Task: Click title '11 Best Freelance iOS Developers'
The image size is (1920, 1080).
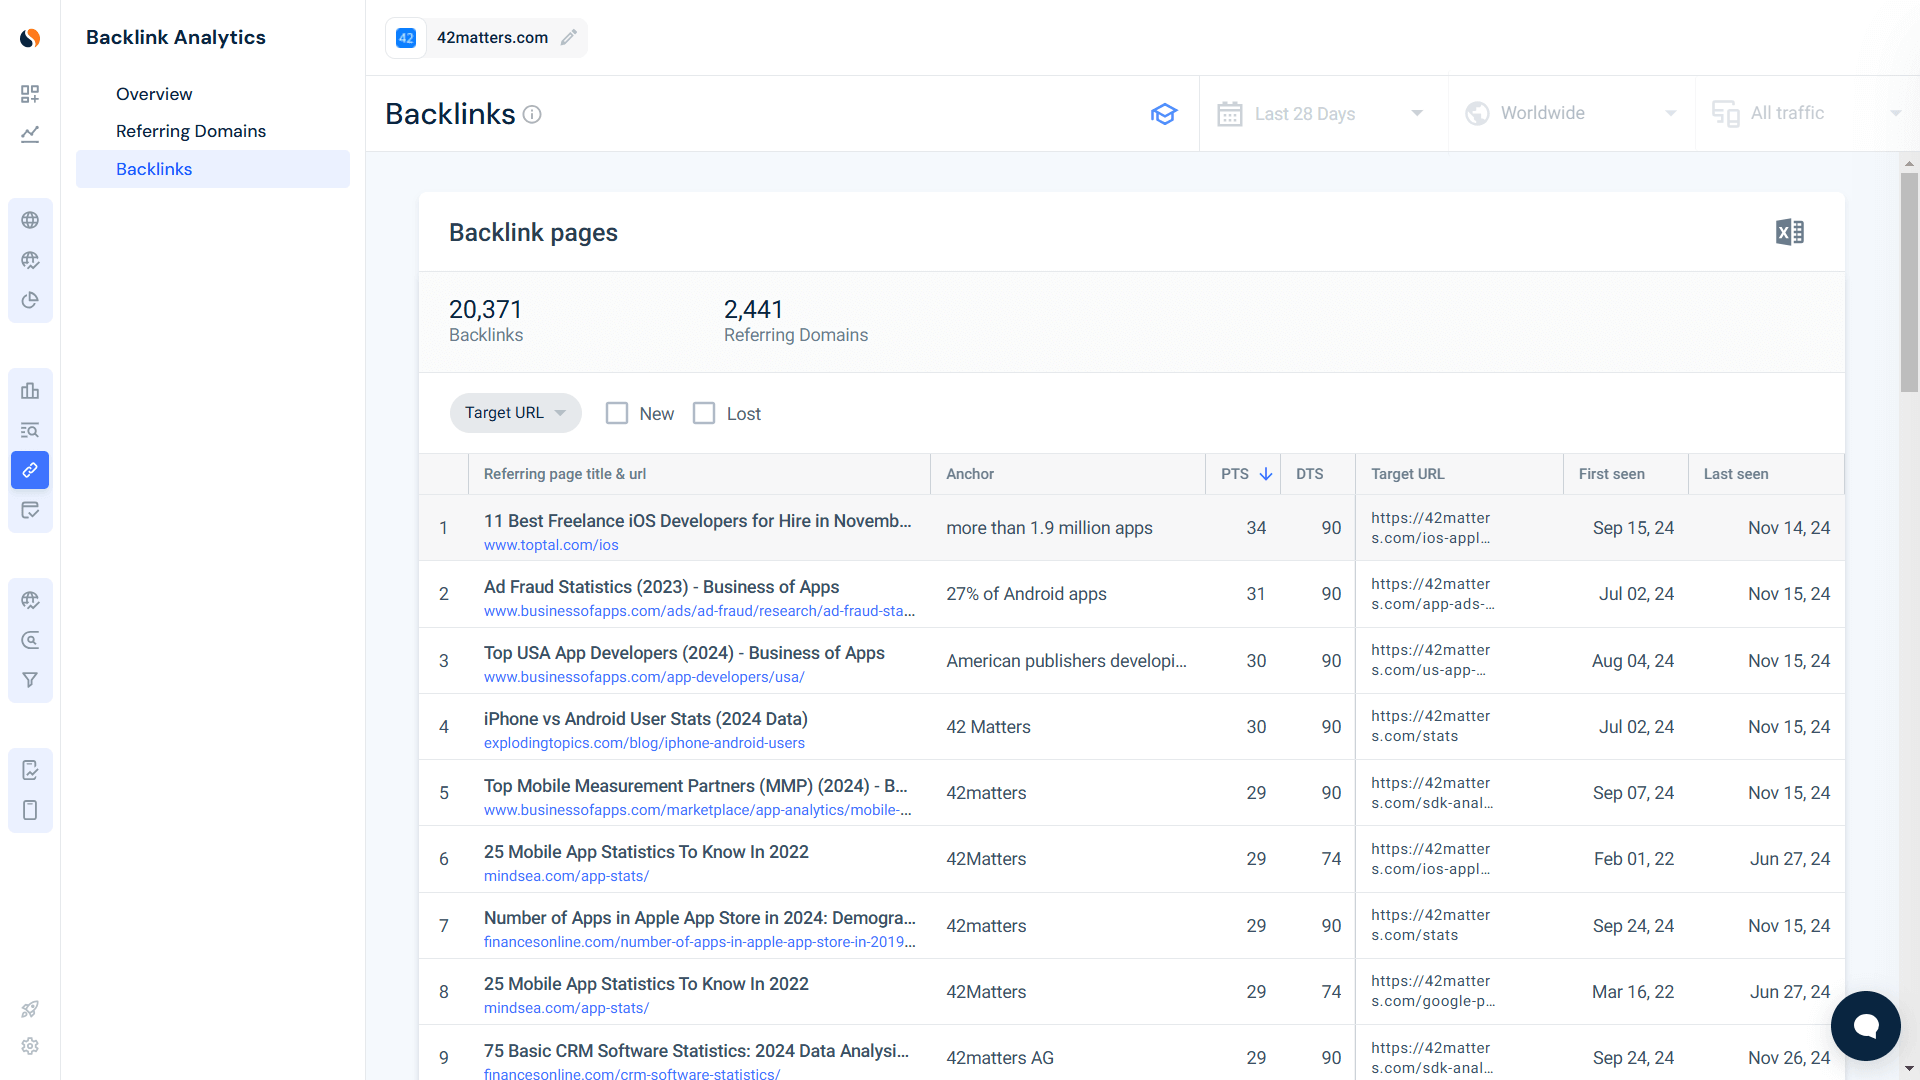Action: 697,521
